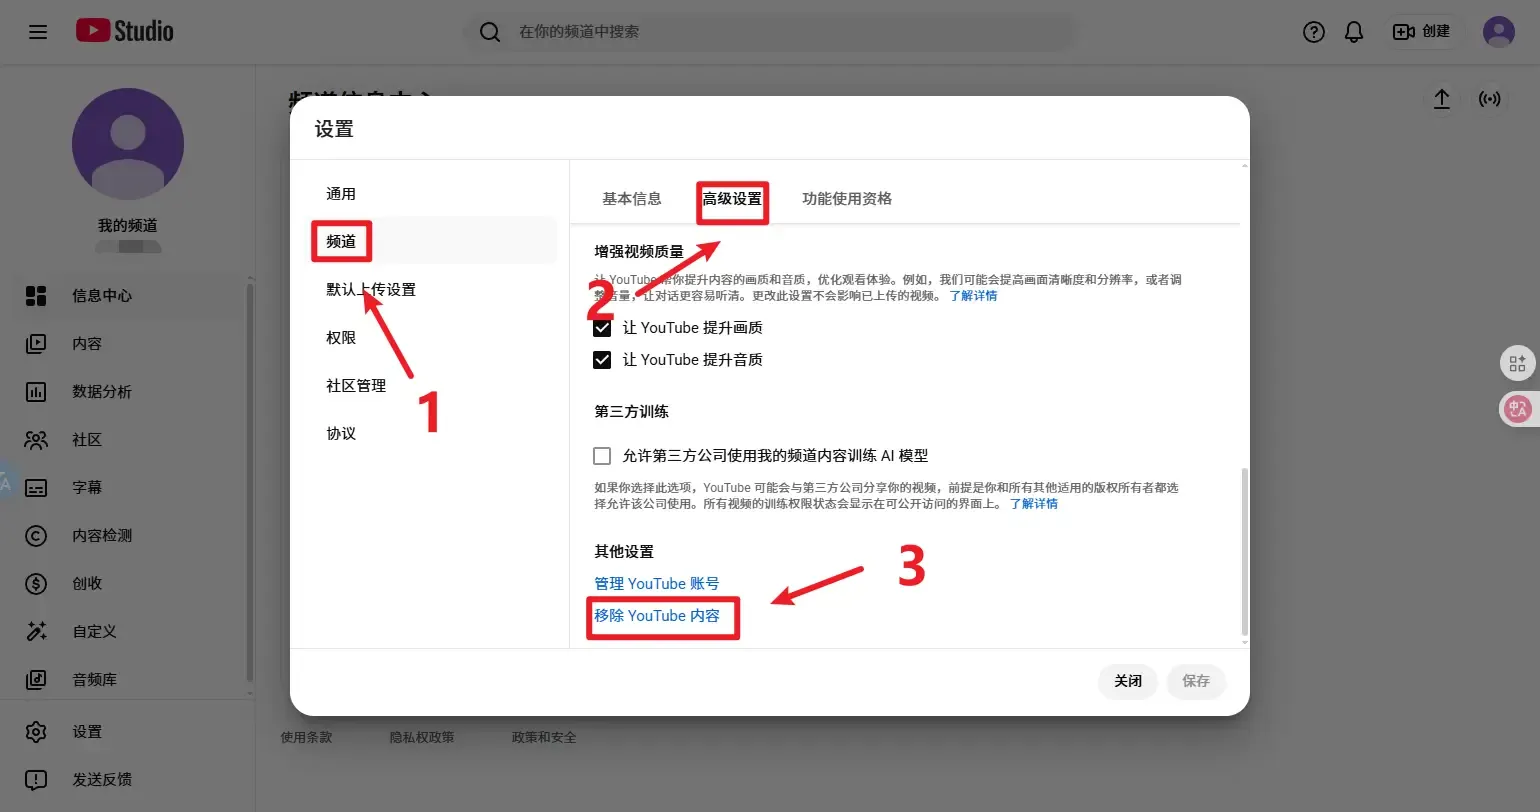Open the 字幕 section from sidebar
This screenshot has width=1540, height=812.
[37, 487]
